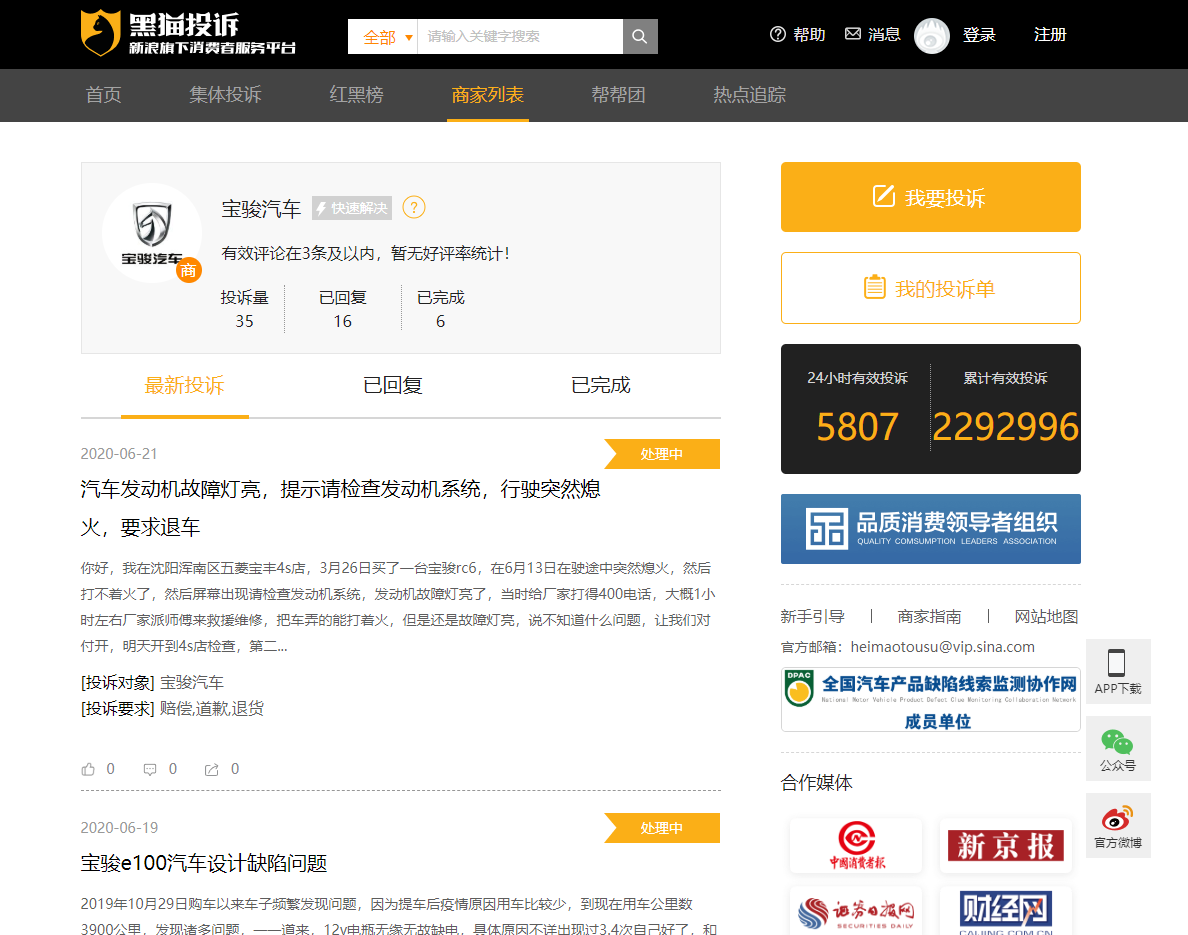Click the 黑猫投诉 site logo
Image resolution: width=1188 pixels, height=935 pixels.
(x=188, y=34)
